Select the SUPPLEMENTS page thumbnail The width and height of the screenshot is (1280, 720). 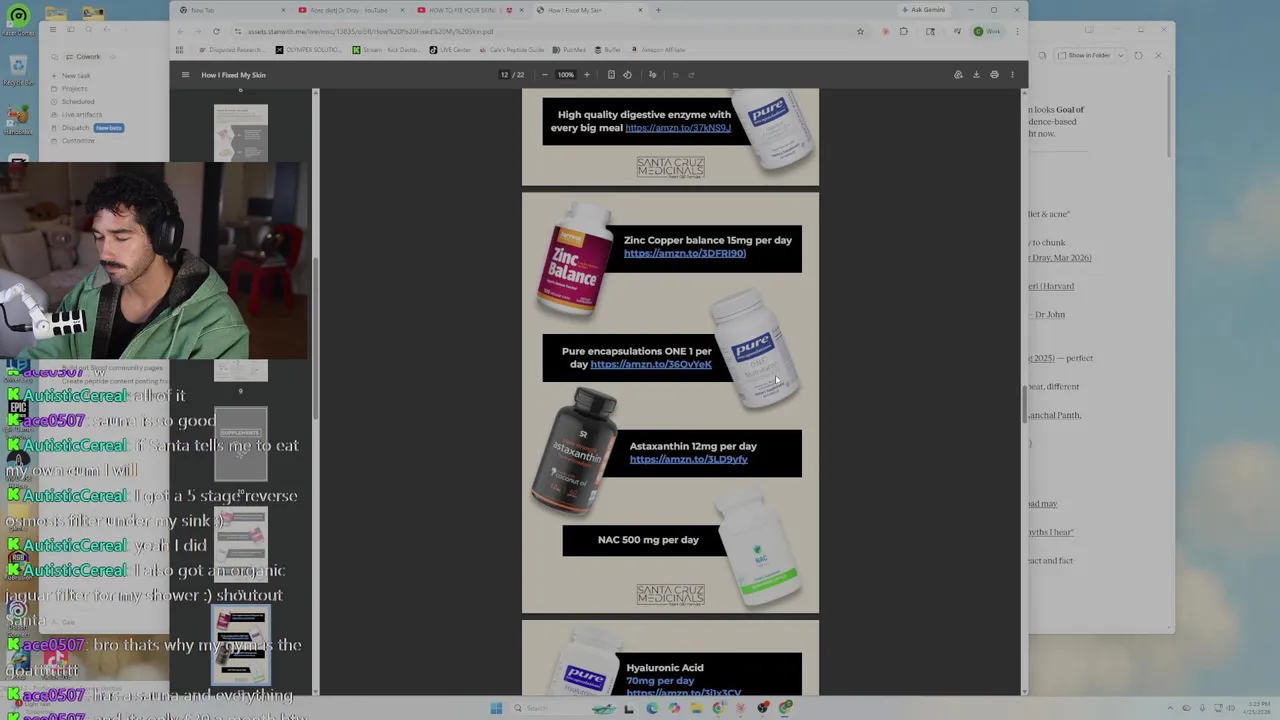click(240, 445)
